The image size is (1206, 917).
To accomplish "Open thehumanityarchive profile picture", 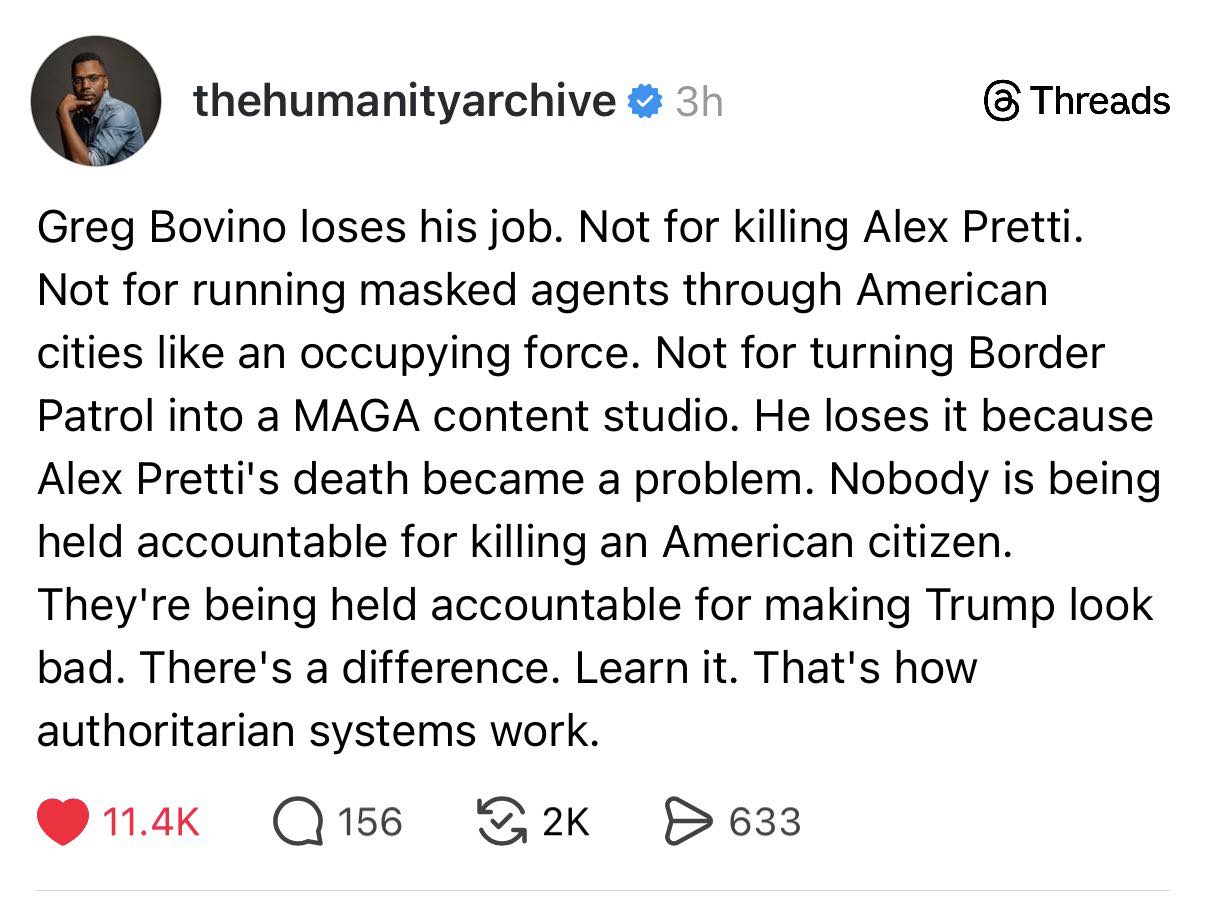I will tap(95, 100).
